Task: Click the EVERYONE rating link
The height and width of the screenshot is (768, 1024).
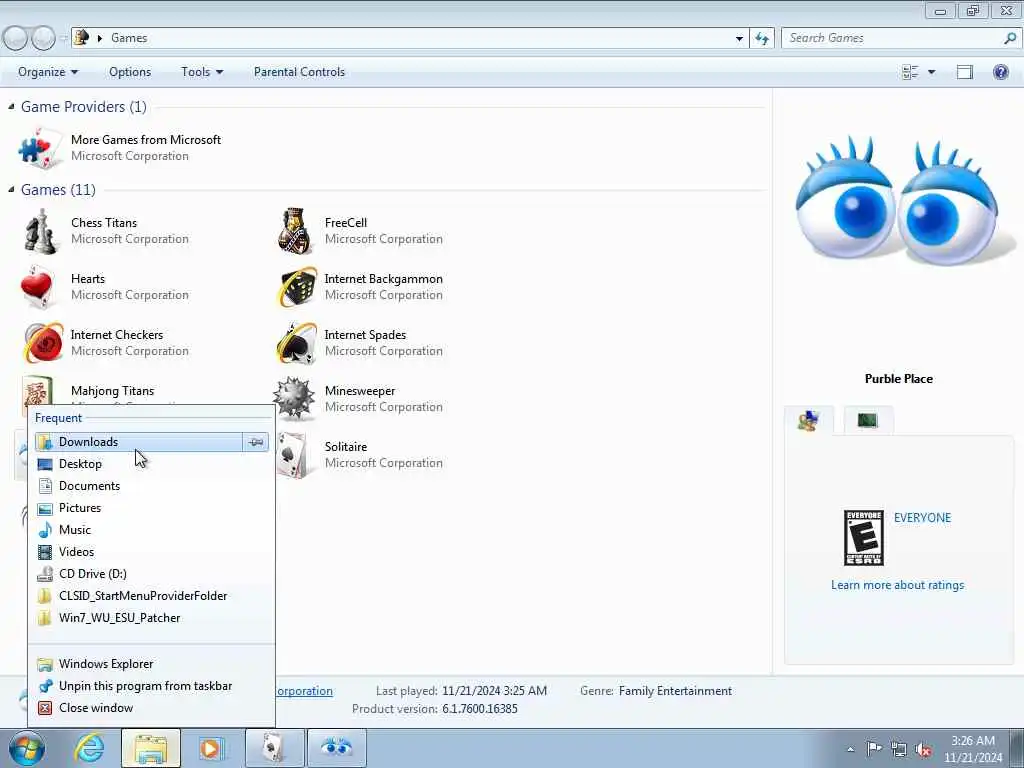Action: [x=922, y=518]
